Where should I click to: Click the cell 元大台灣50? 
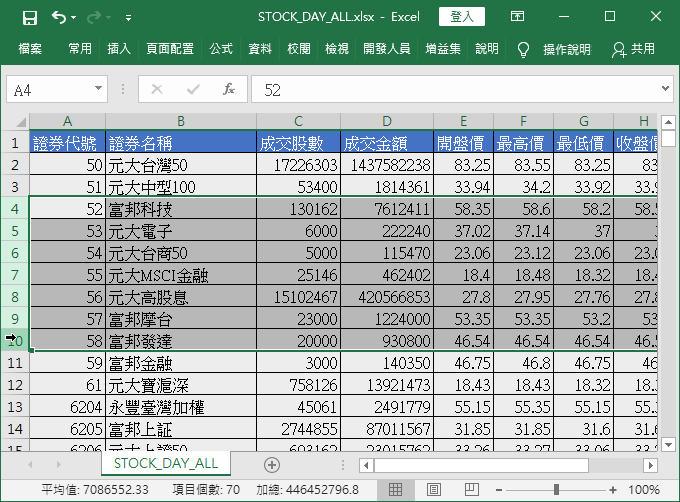click(x=181, y=165)
